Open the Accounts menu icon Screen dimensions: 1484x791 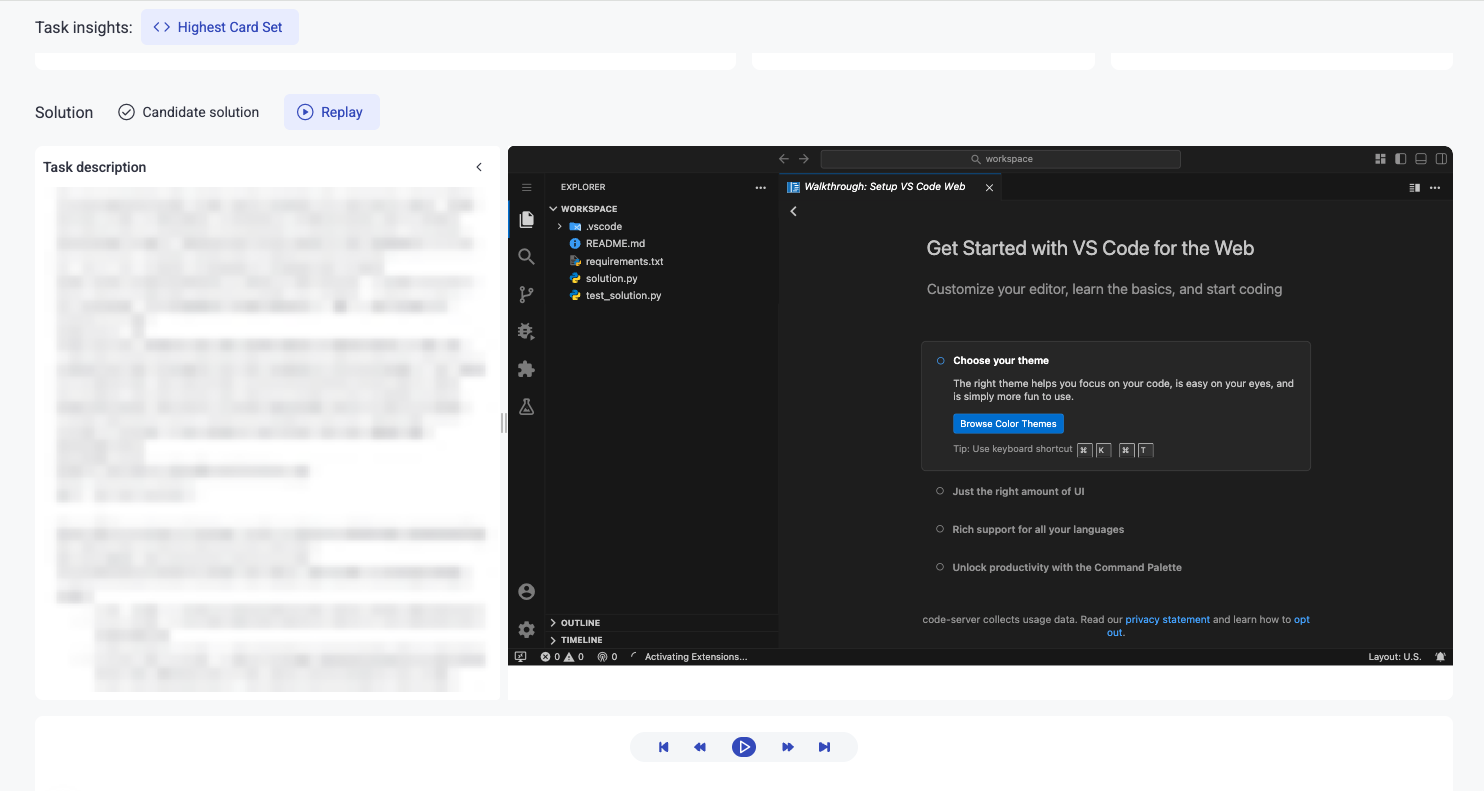526,592
